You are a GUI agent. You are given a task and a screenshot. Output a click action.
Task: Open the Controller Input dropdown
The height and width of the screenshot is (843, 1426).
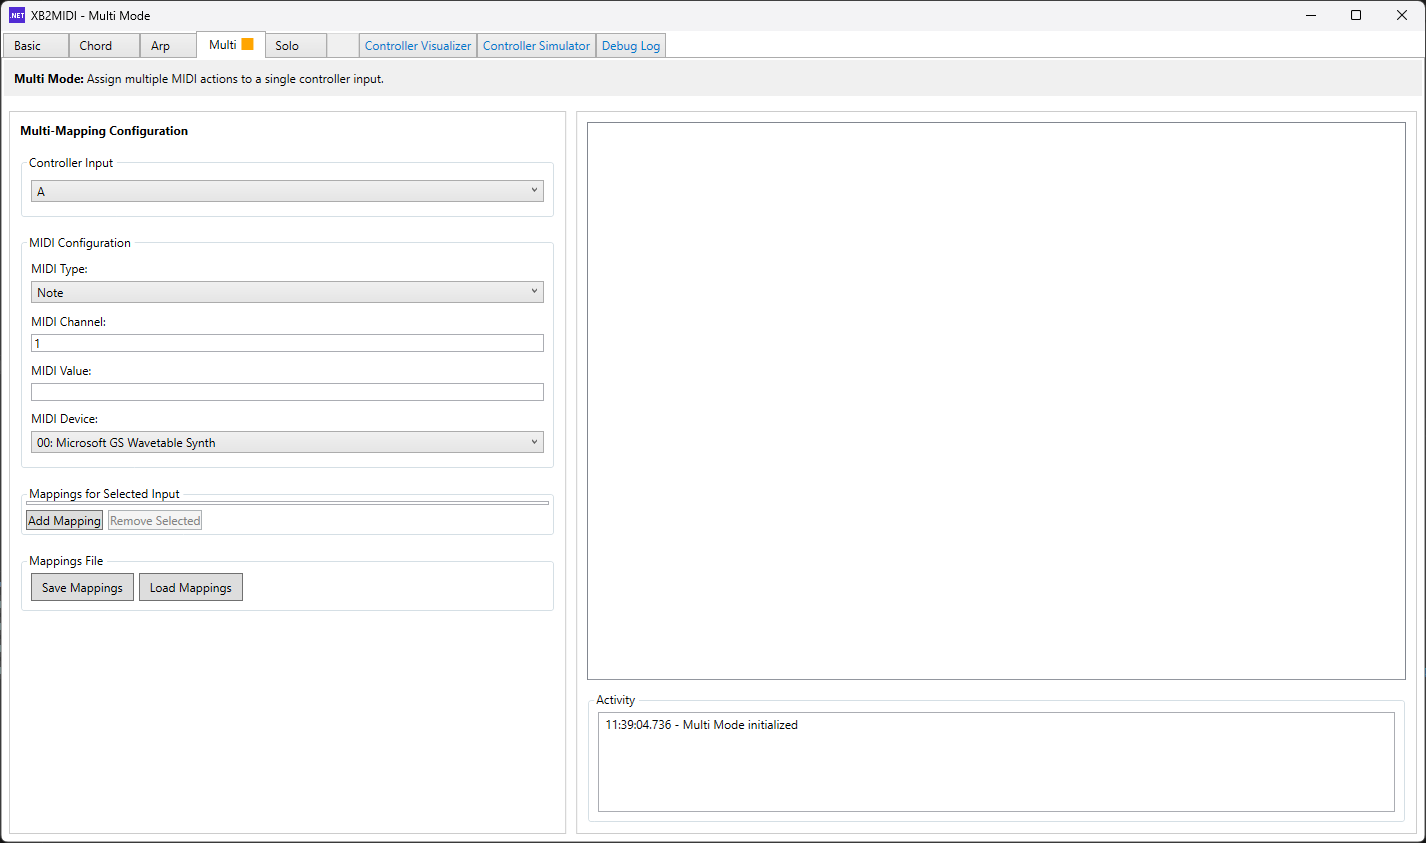point(287,191)
